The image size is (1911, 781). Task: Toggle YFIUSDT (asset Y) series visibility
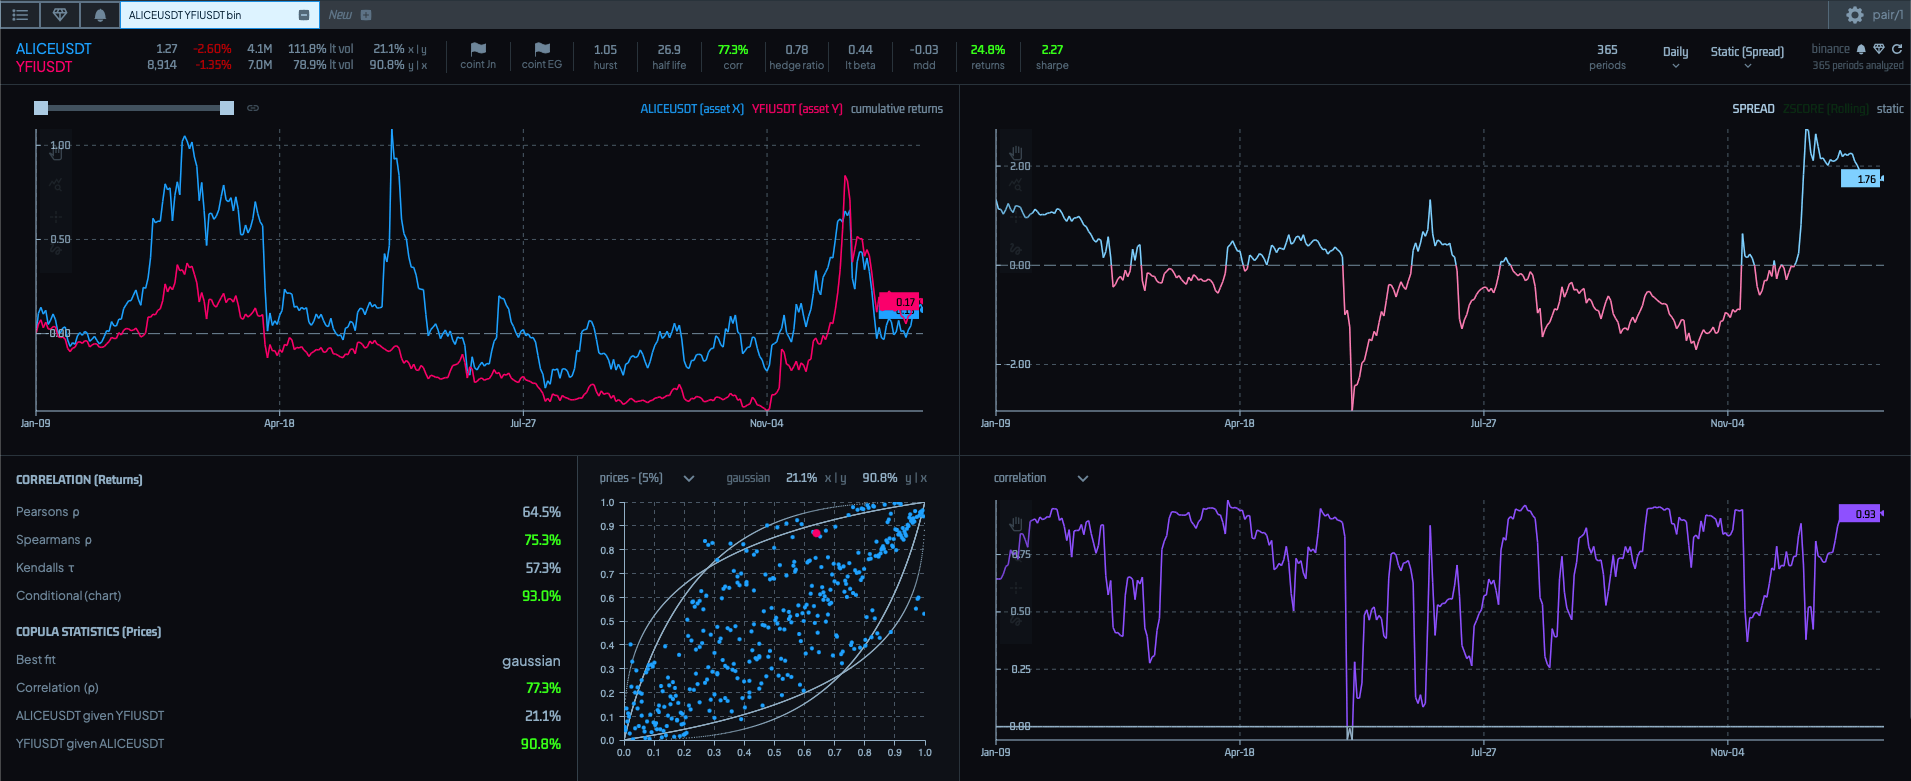(797, 109)
